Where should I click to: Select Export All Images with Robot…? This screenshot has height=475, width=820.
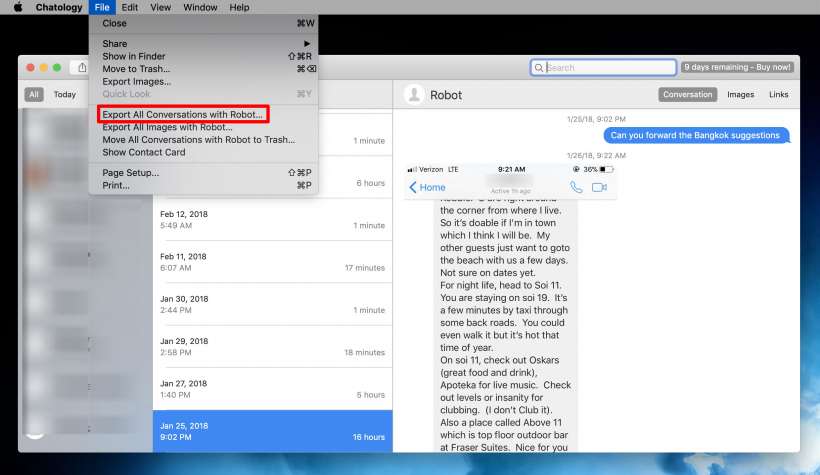tap(203, 127)
